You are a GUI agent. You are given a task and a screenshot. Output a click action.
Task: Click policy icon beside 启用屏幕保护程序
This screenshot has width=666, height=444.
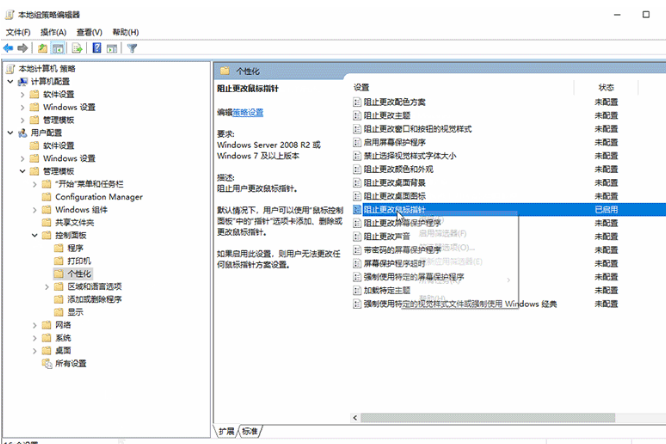(357, 142)
